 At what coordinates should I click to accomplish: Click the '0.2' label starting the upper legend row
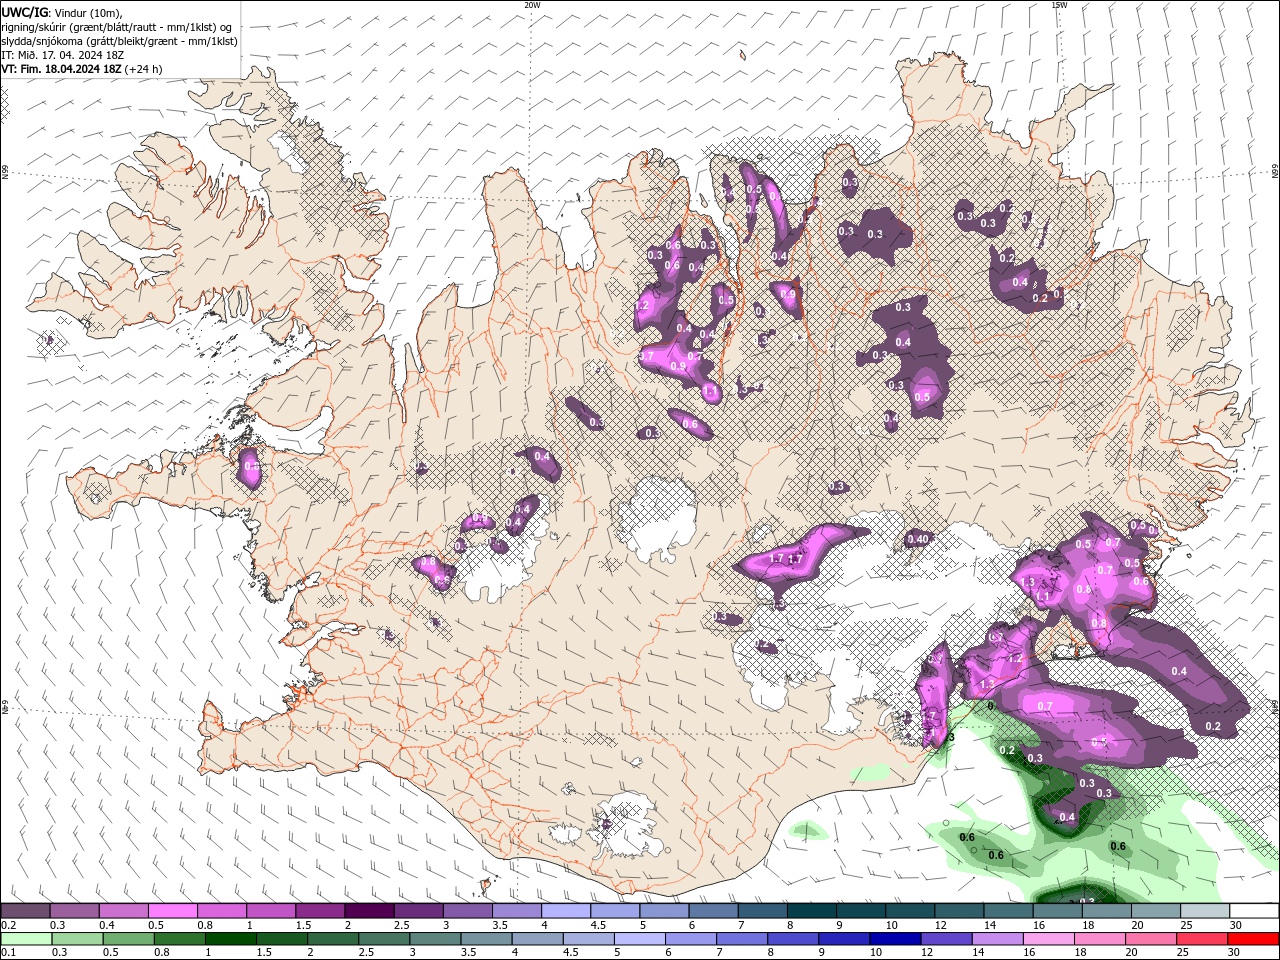(x=8, y=925)
